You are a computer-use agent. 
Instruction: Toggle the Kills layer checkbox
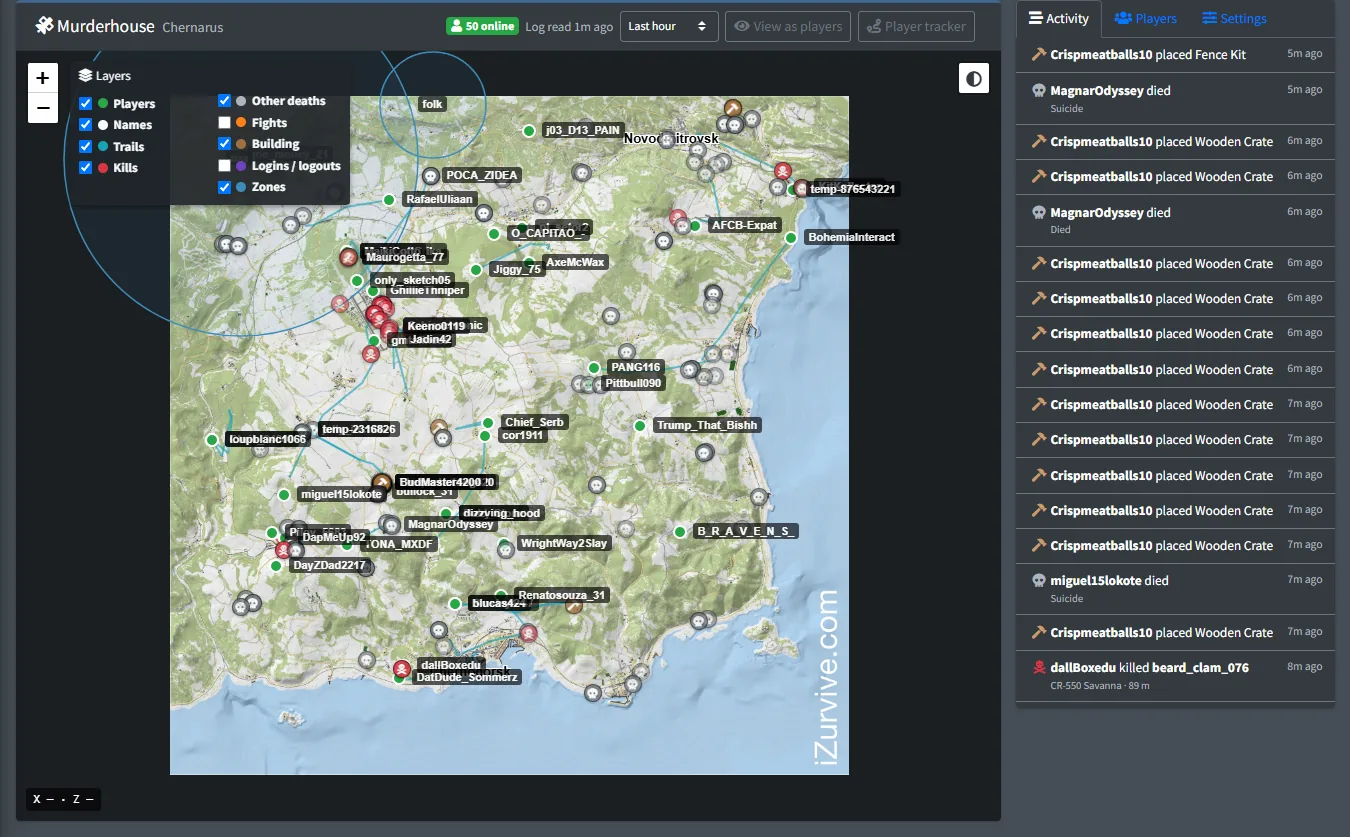[86, 168]
